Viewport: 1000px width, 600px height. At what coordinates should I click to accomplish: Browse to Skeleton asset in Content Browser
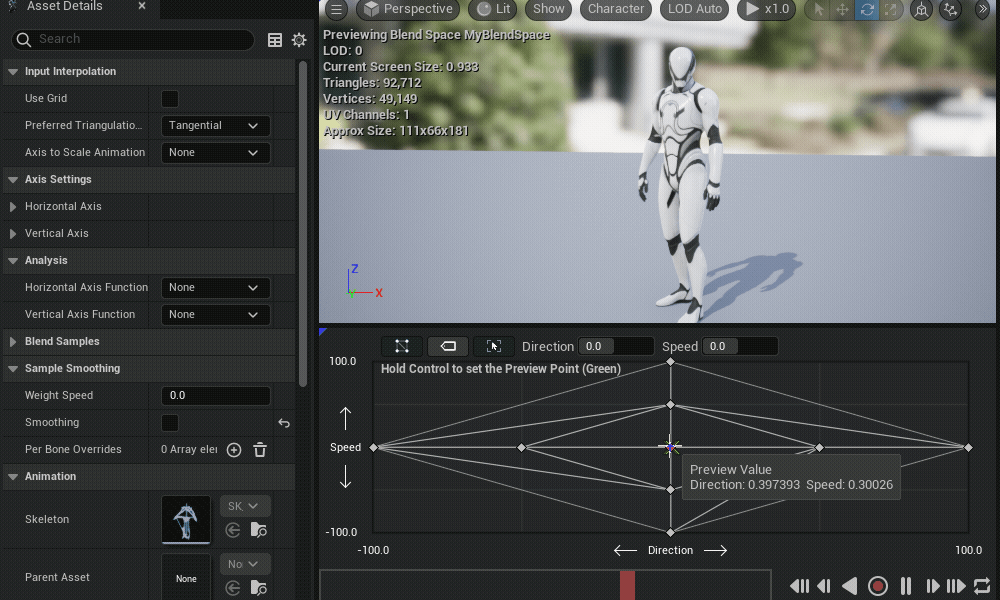click(x=258, y=530)
